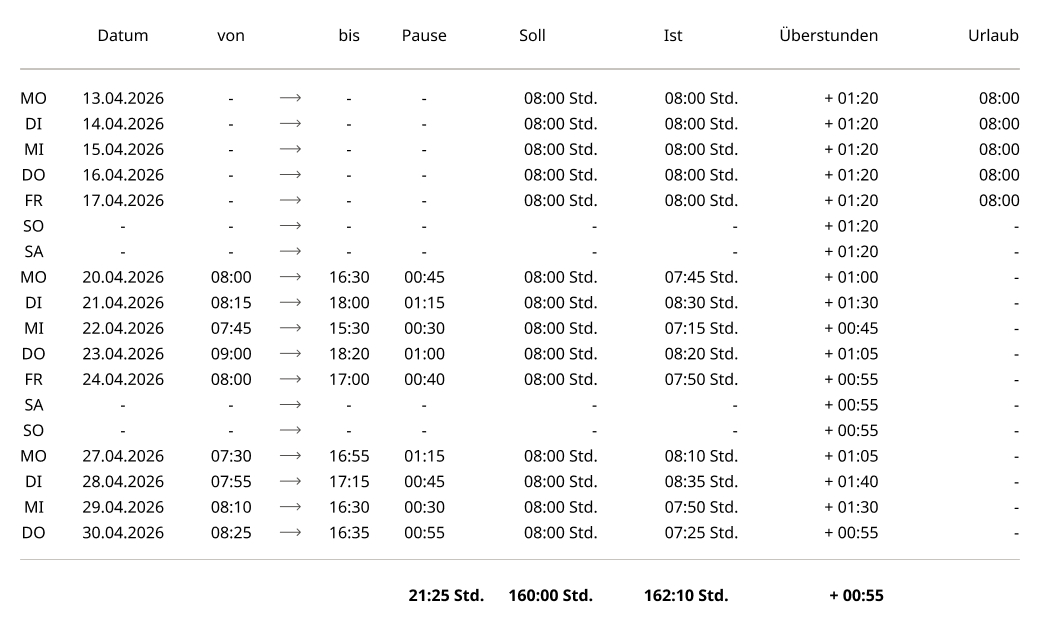The width and height of the screenshot is (1040, 630).
Task: Click the Pause column header
Action: 424,35
